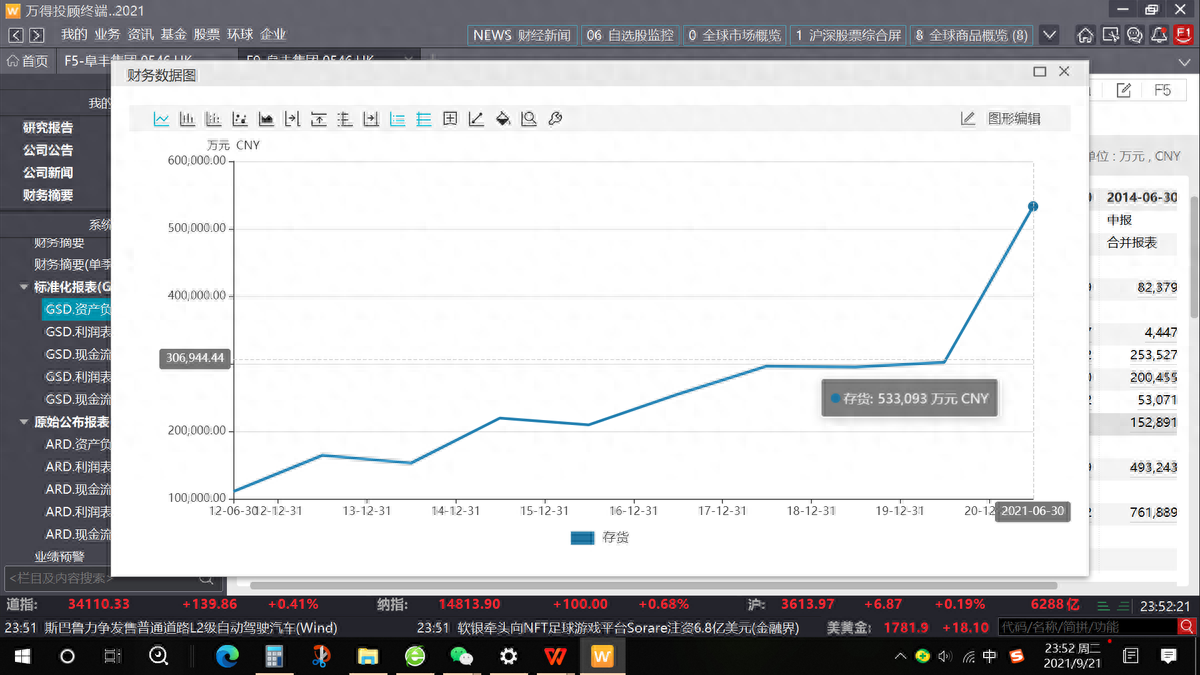
Task: Choose the scatter plot chart icon
Action: pos(239,119)
